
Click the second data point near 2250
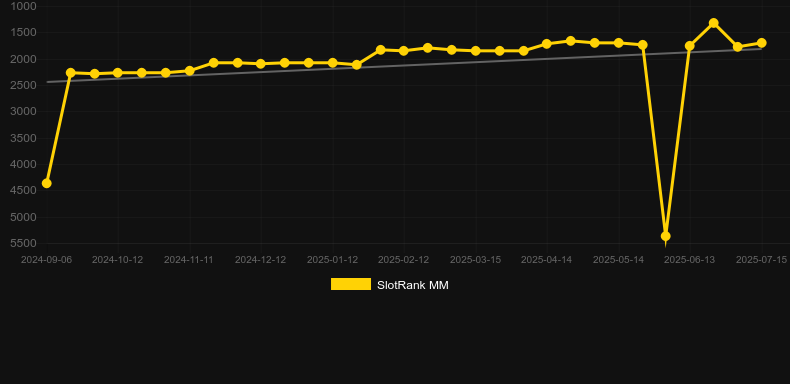coord(71,73)
